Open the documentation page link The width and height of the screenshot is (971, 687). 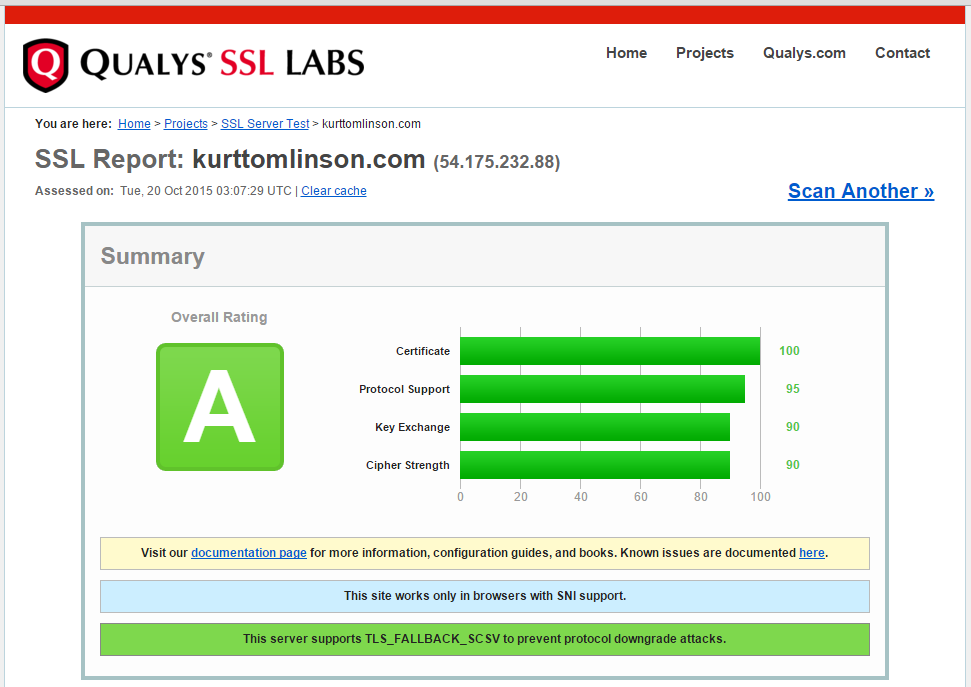249,553
